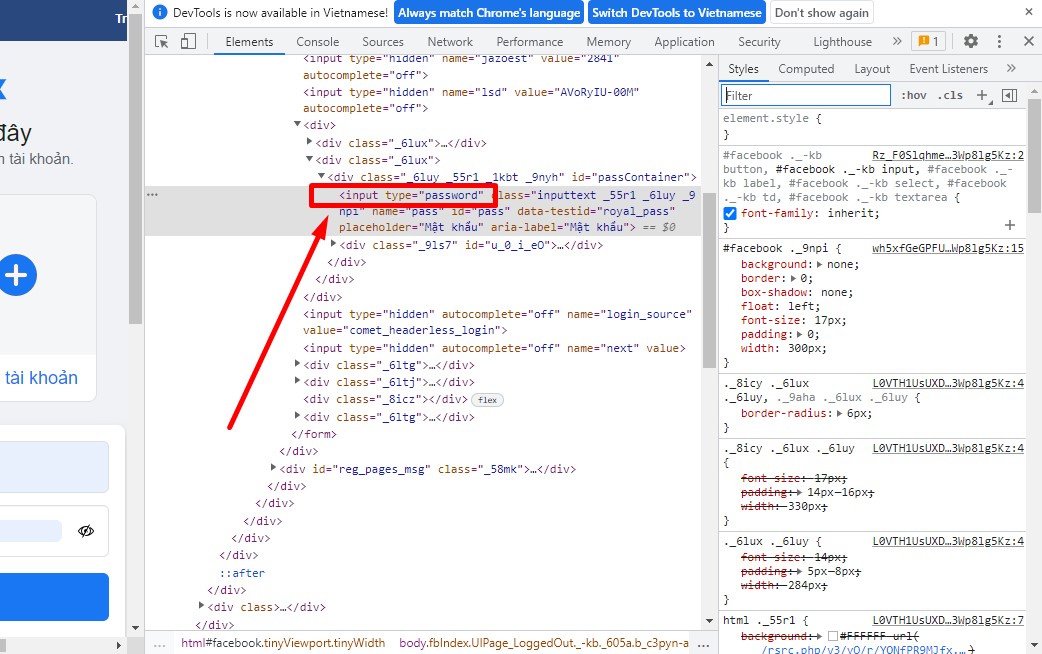The width and height of the screenshot is (1042, 654).
Task: Toggle the :hov element state button
Action: [914, 96]
